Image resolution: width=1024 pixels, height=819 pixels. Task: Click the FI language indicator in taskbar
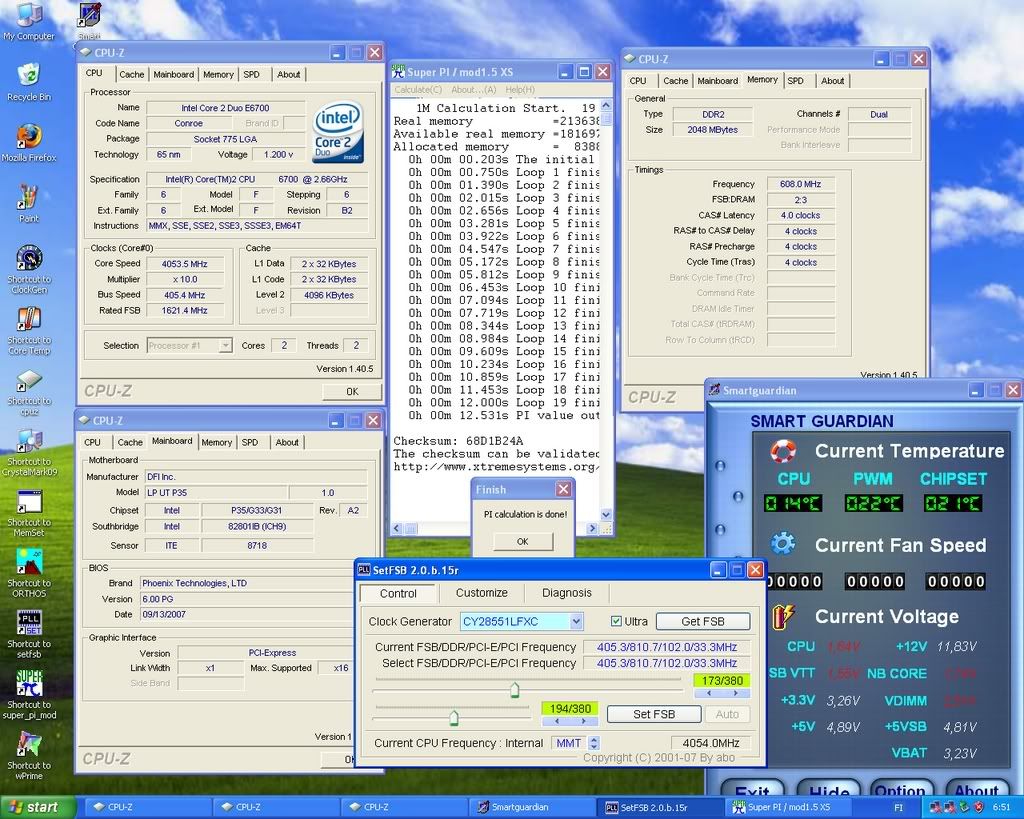point(898,808)
